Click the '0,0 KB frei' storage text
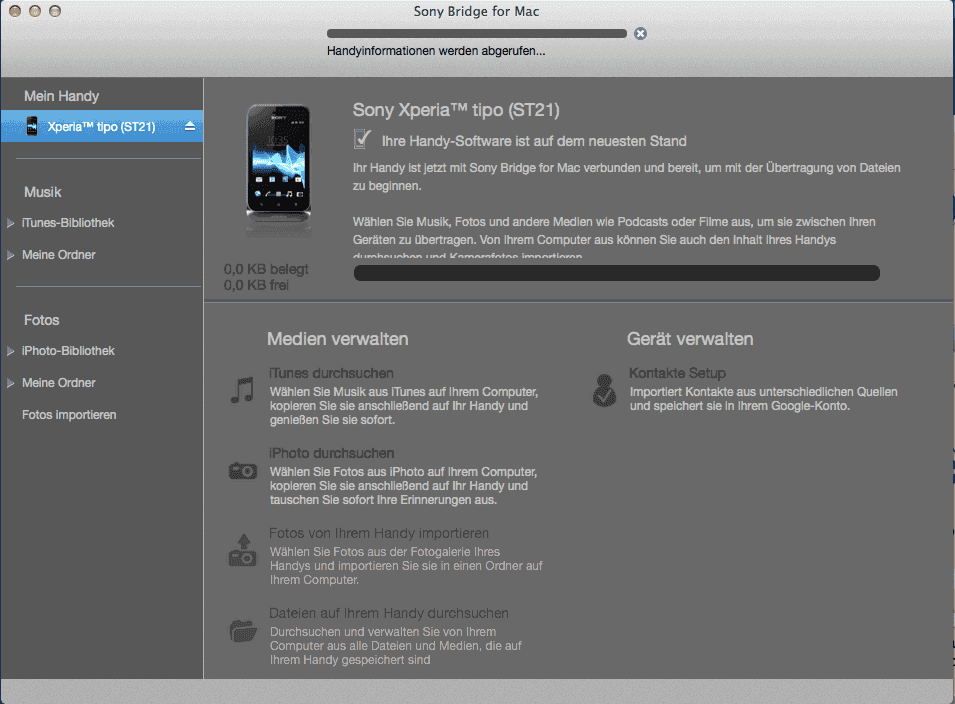This screenshot has height=704, width=955. pyautogui.click(x=256, y=285)
